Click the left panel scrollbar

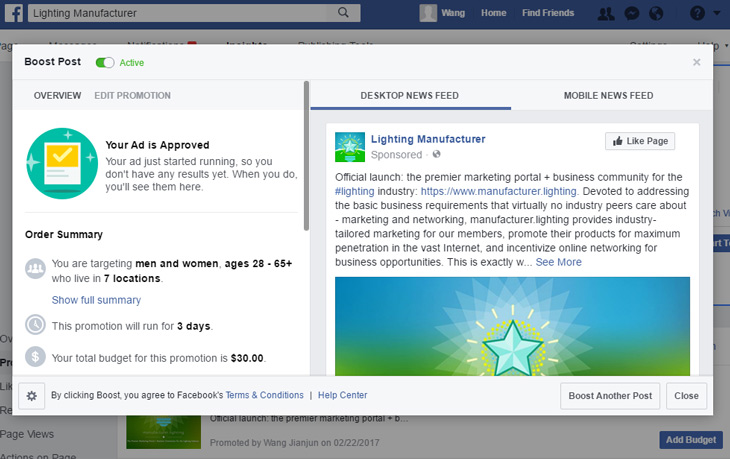(x=306, y=156)
